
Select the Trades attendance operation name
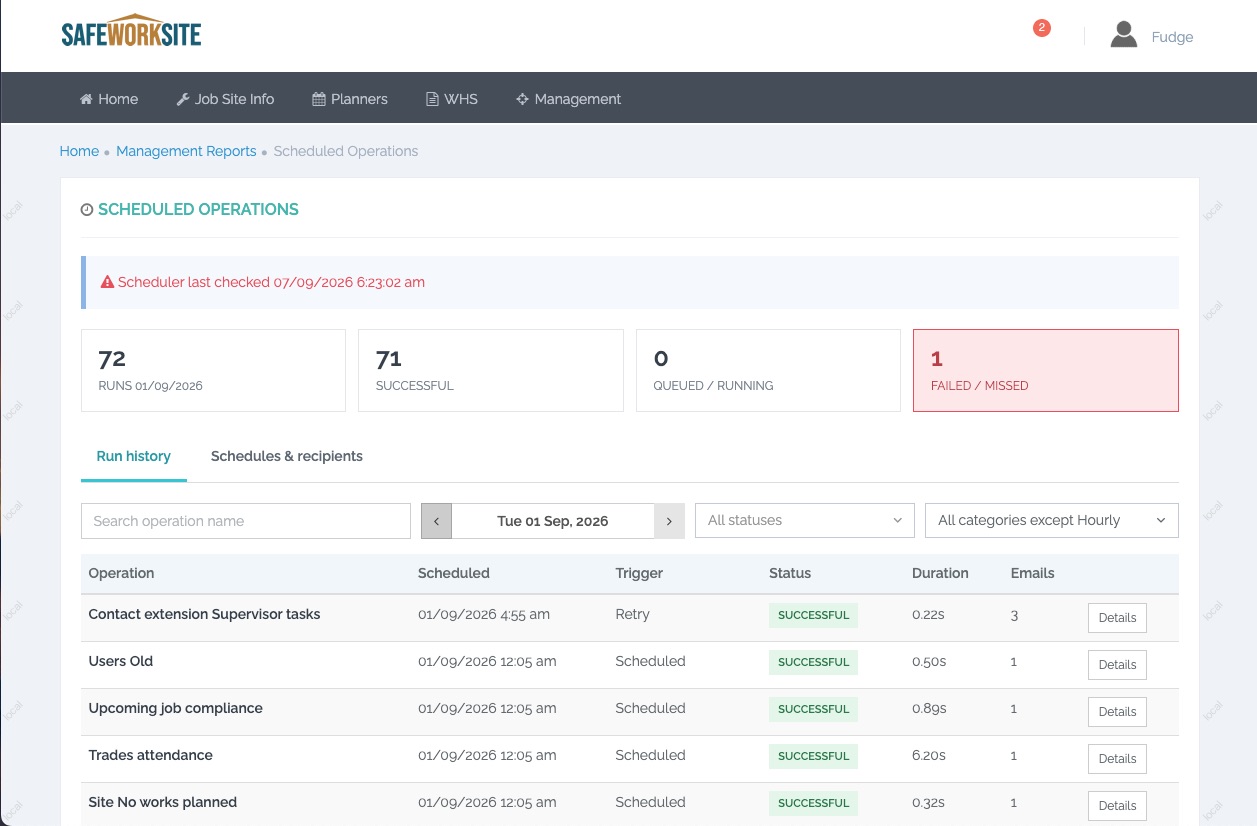[151, 755]
